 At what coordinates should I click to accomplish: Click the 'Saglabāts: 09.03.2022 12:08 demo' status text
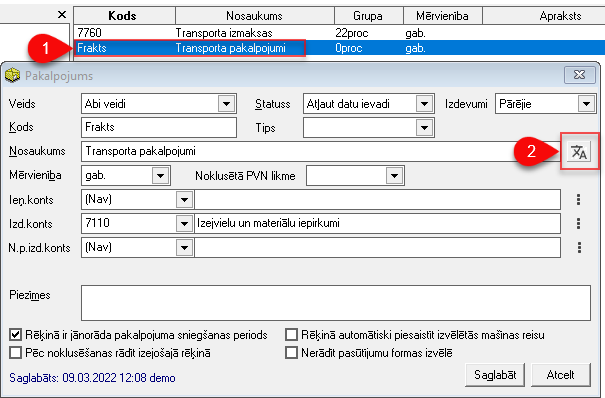coord(92,378)
